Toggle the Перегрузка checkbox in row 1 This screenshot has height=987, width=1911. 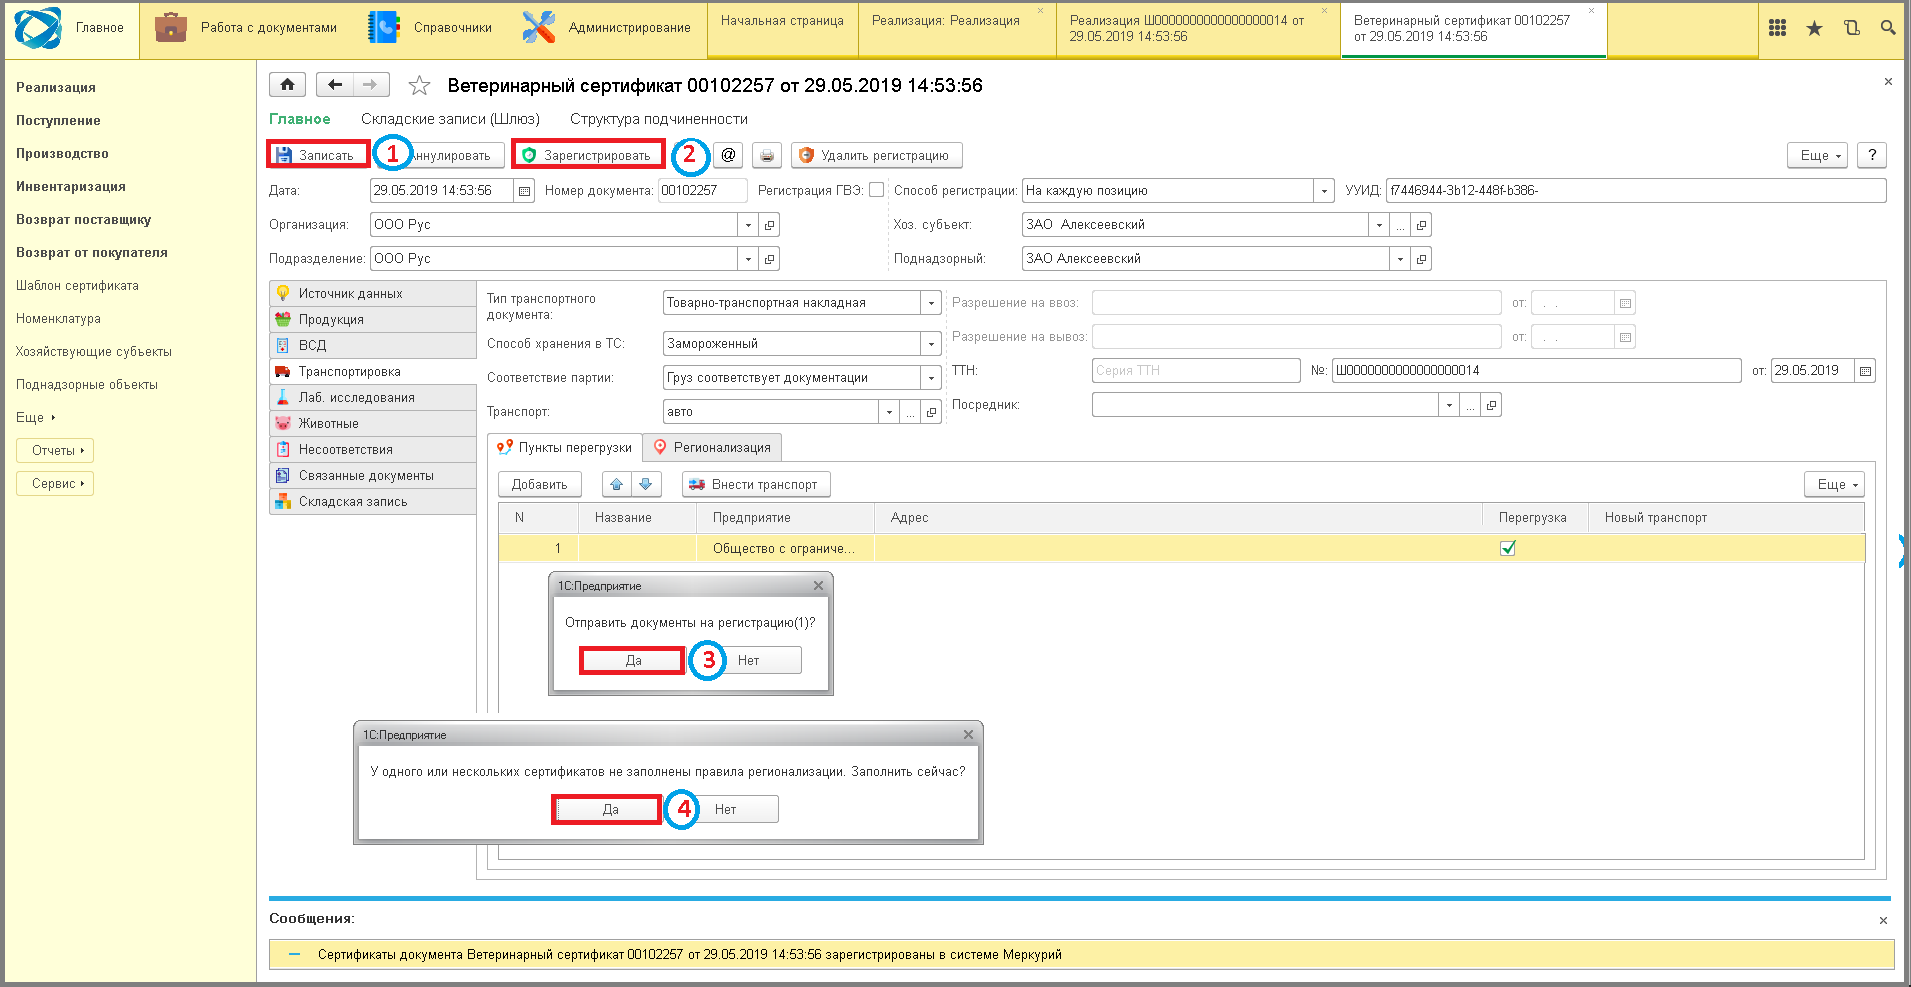[1508, 548]
